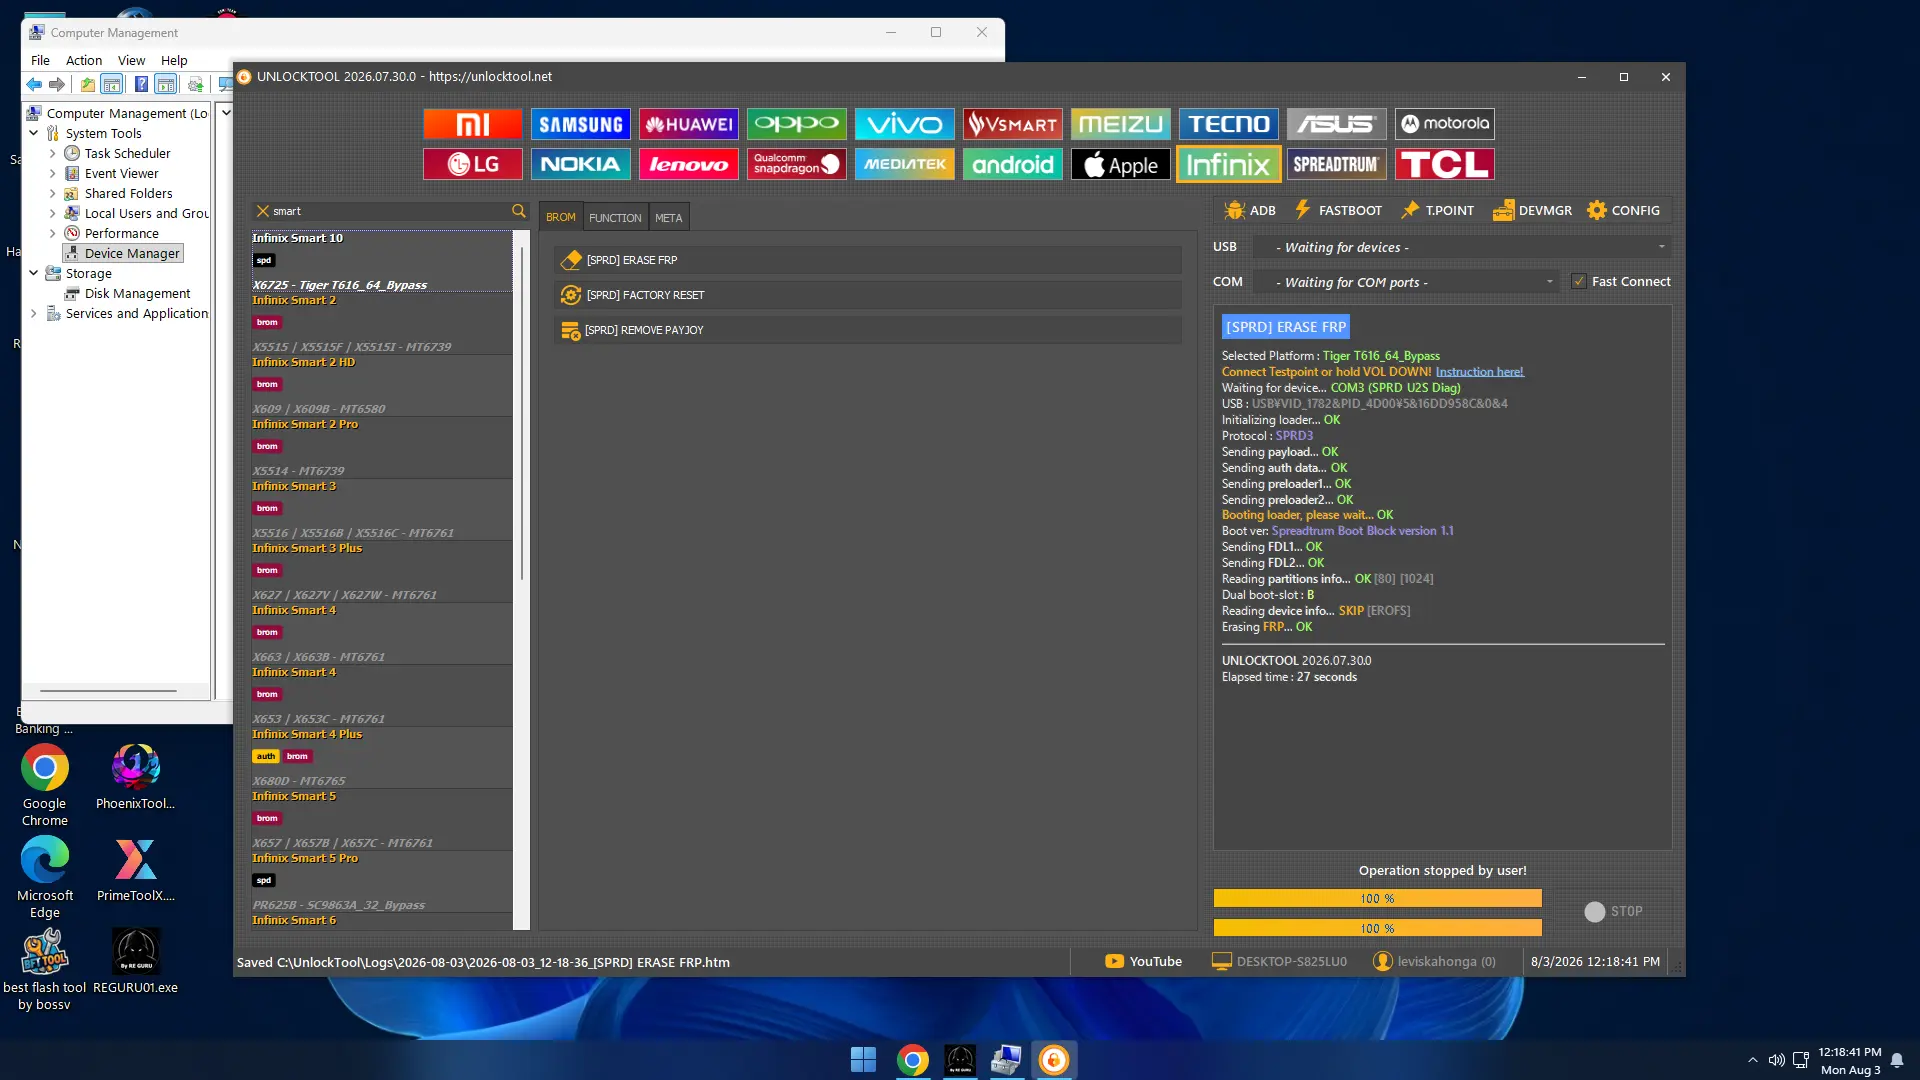
Task: Open the YouTube link in status bar
Action: [1143, 962]
